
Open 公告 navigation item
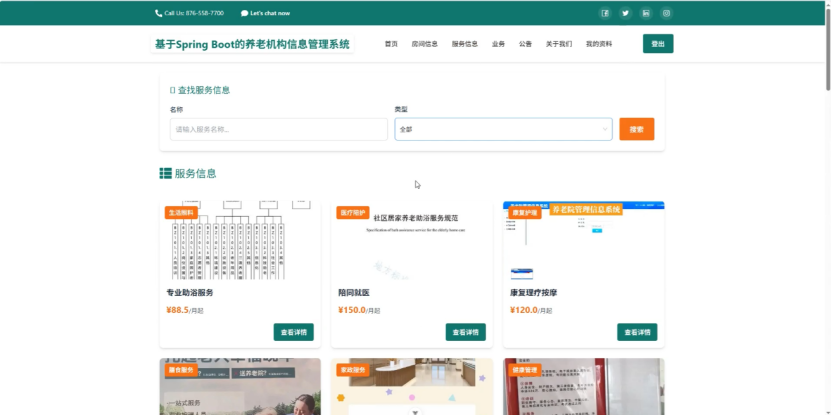(525, 44)
